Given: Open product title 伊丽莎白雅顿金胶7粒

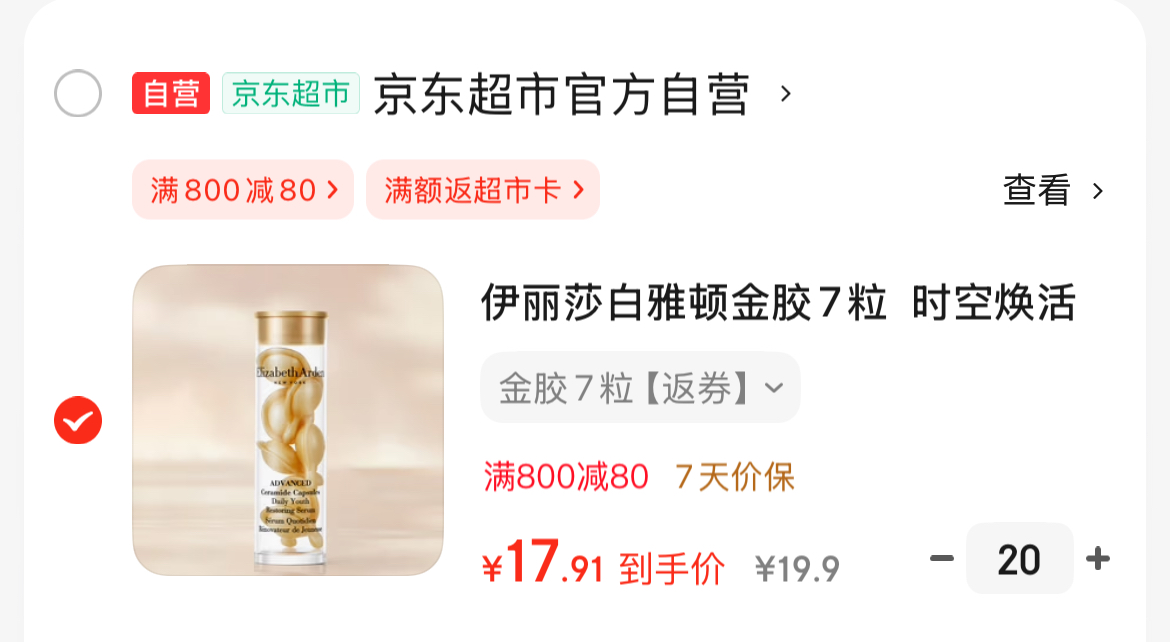Looking at the screenshot, I should [683, 303].
